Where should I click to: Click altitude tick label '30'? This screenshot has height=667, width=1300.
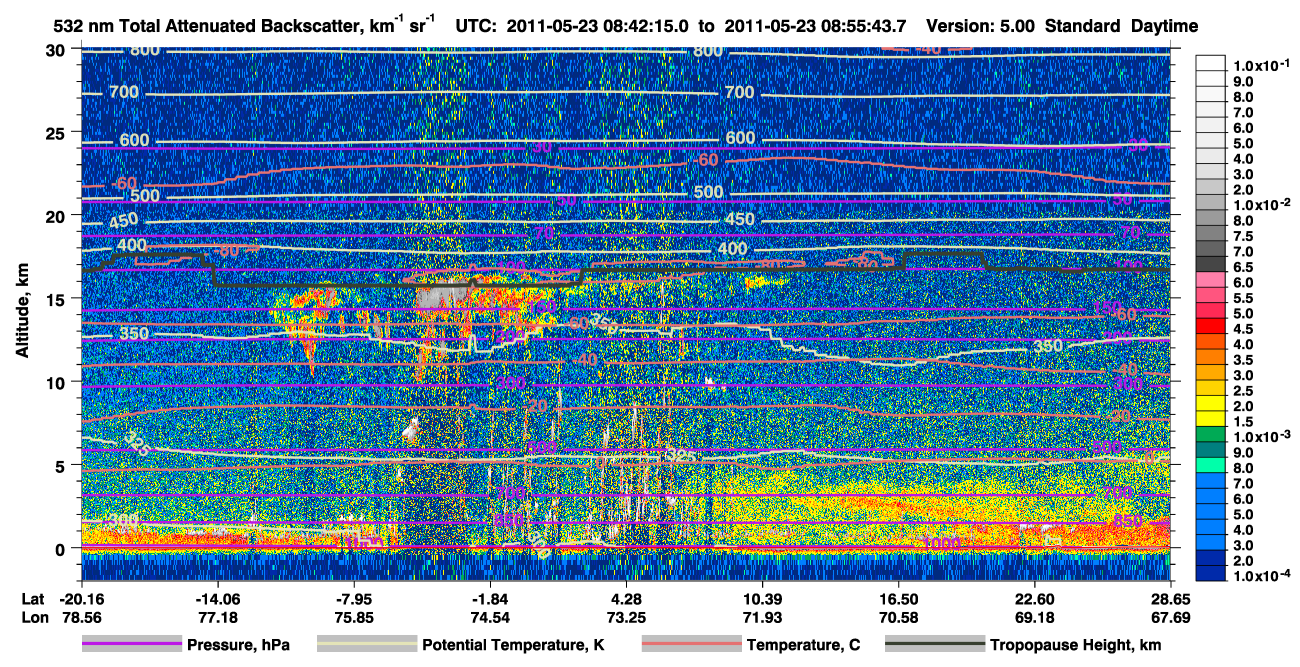point(58,49)
